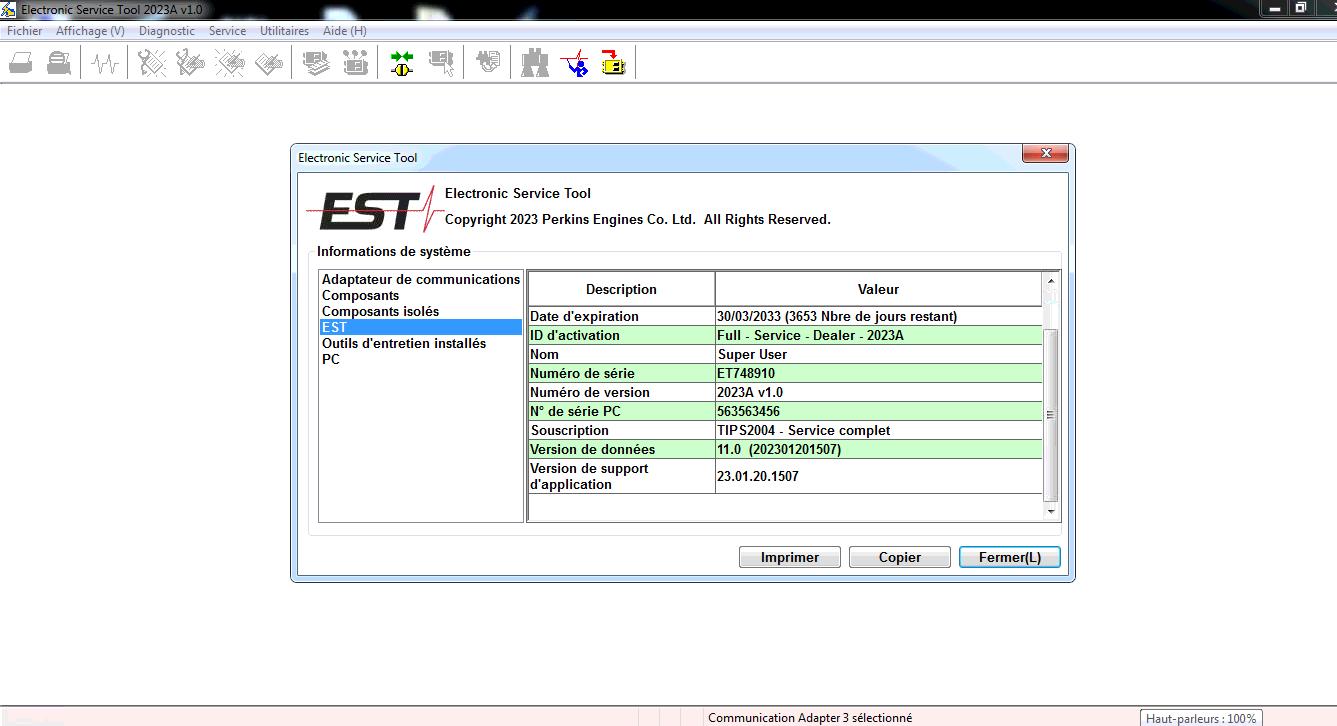The image size is (1337, 726).
Task: Click the ECM selector toolbar icon
Action: [441, 62]
